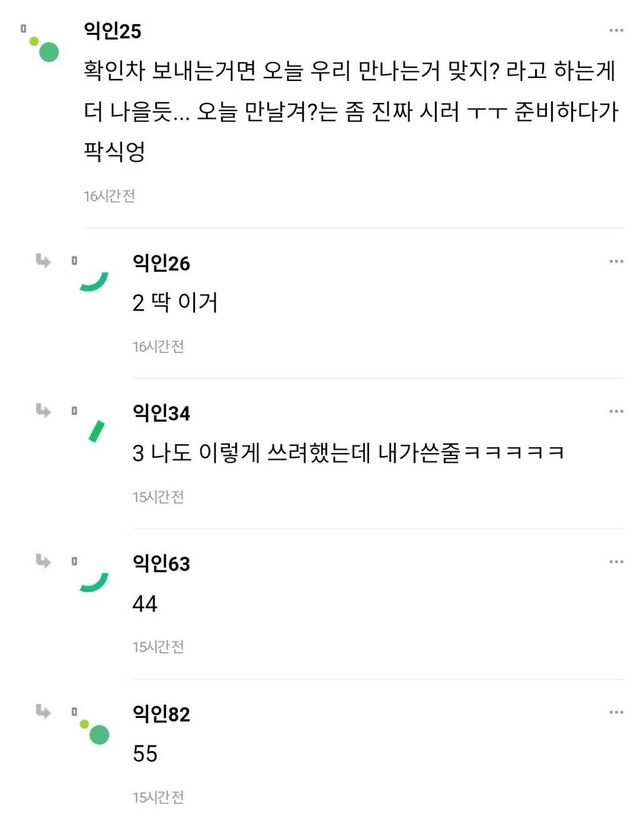The height and width of the screenshot is (819, 640).
Task: Click the reply arrow icon beside 익인26
Action: pyautogui.click(x=44, y=262)
